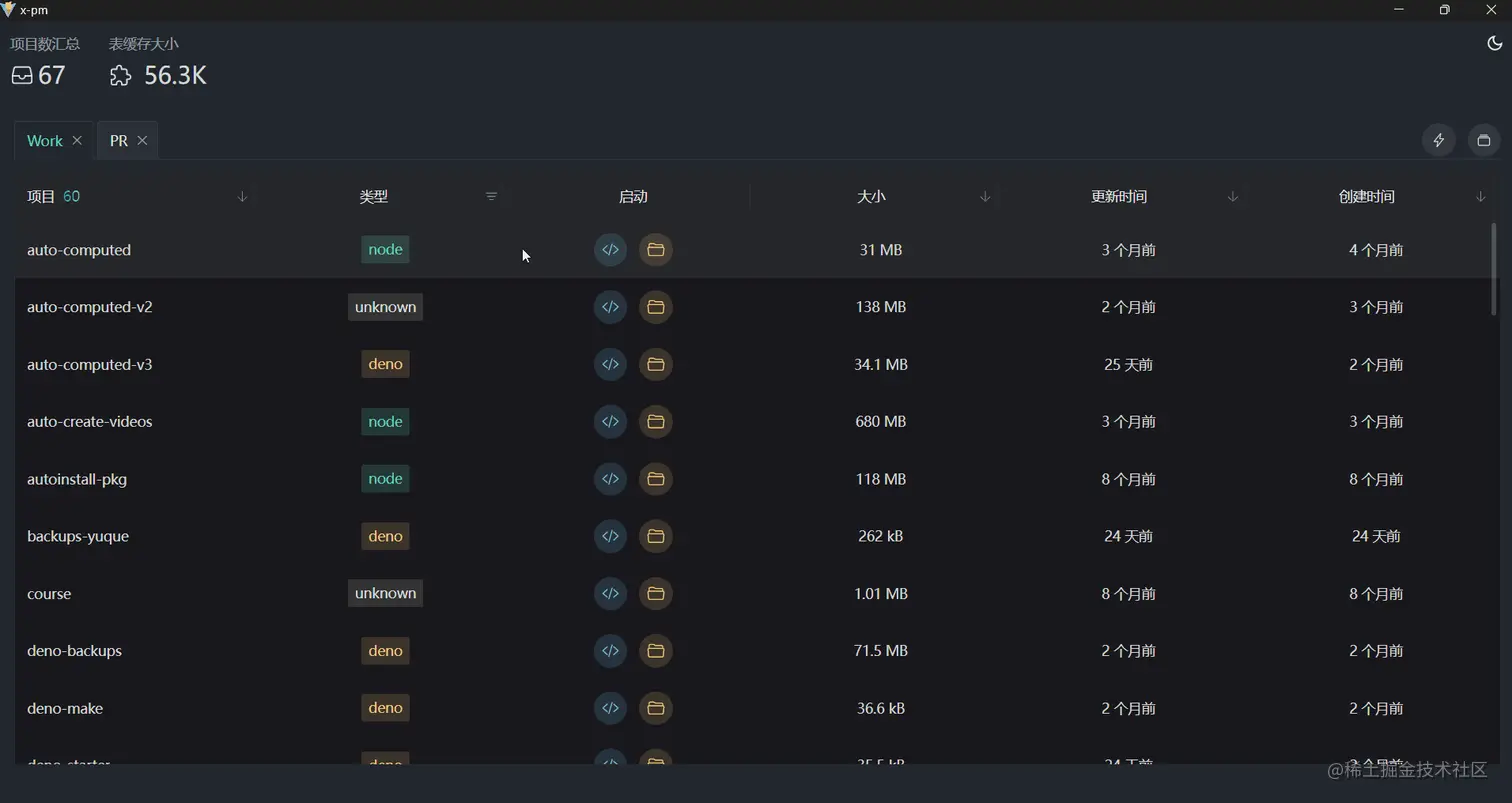Close the PR tab
Image resolution: width=1512 pixels, height=803 pixels.
pyautogui.click(x=142, y=141)
